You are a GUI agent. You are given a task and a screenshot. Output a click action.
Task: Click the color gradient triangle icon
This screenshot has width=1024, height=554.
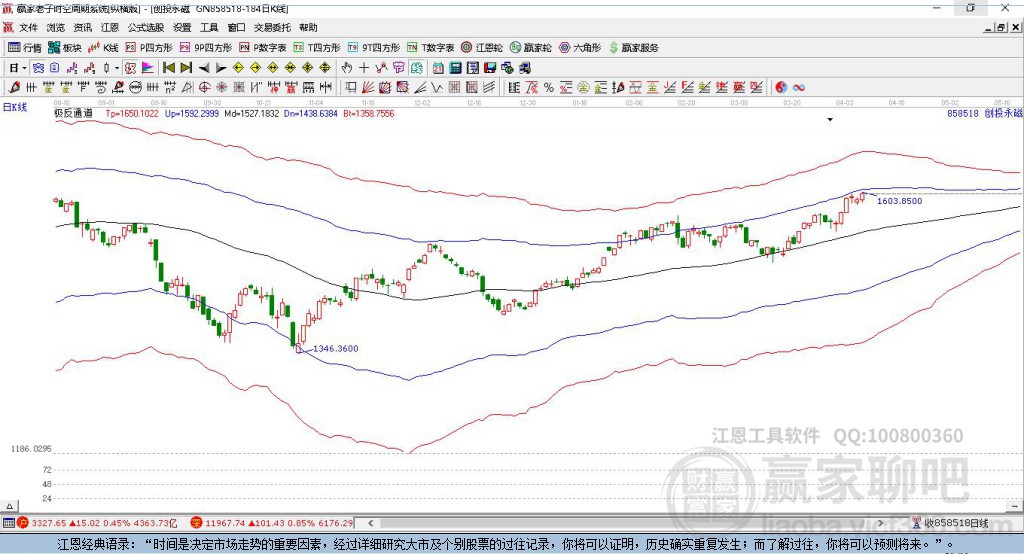(148, 68)
